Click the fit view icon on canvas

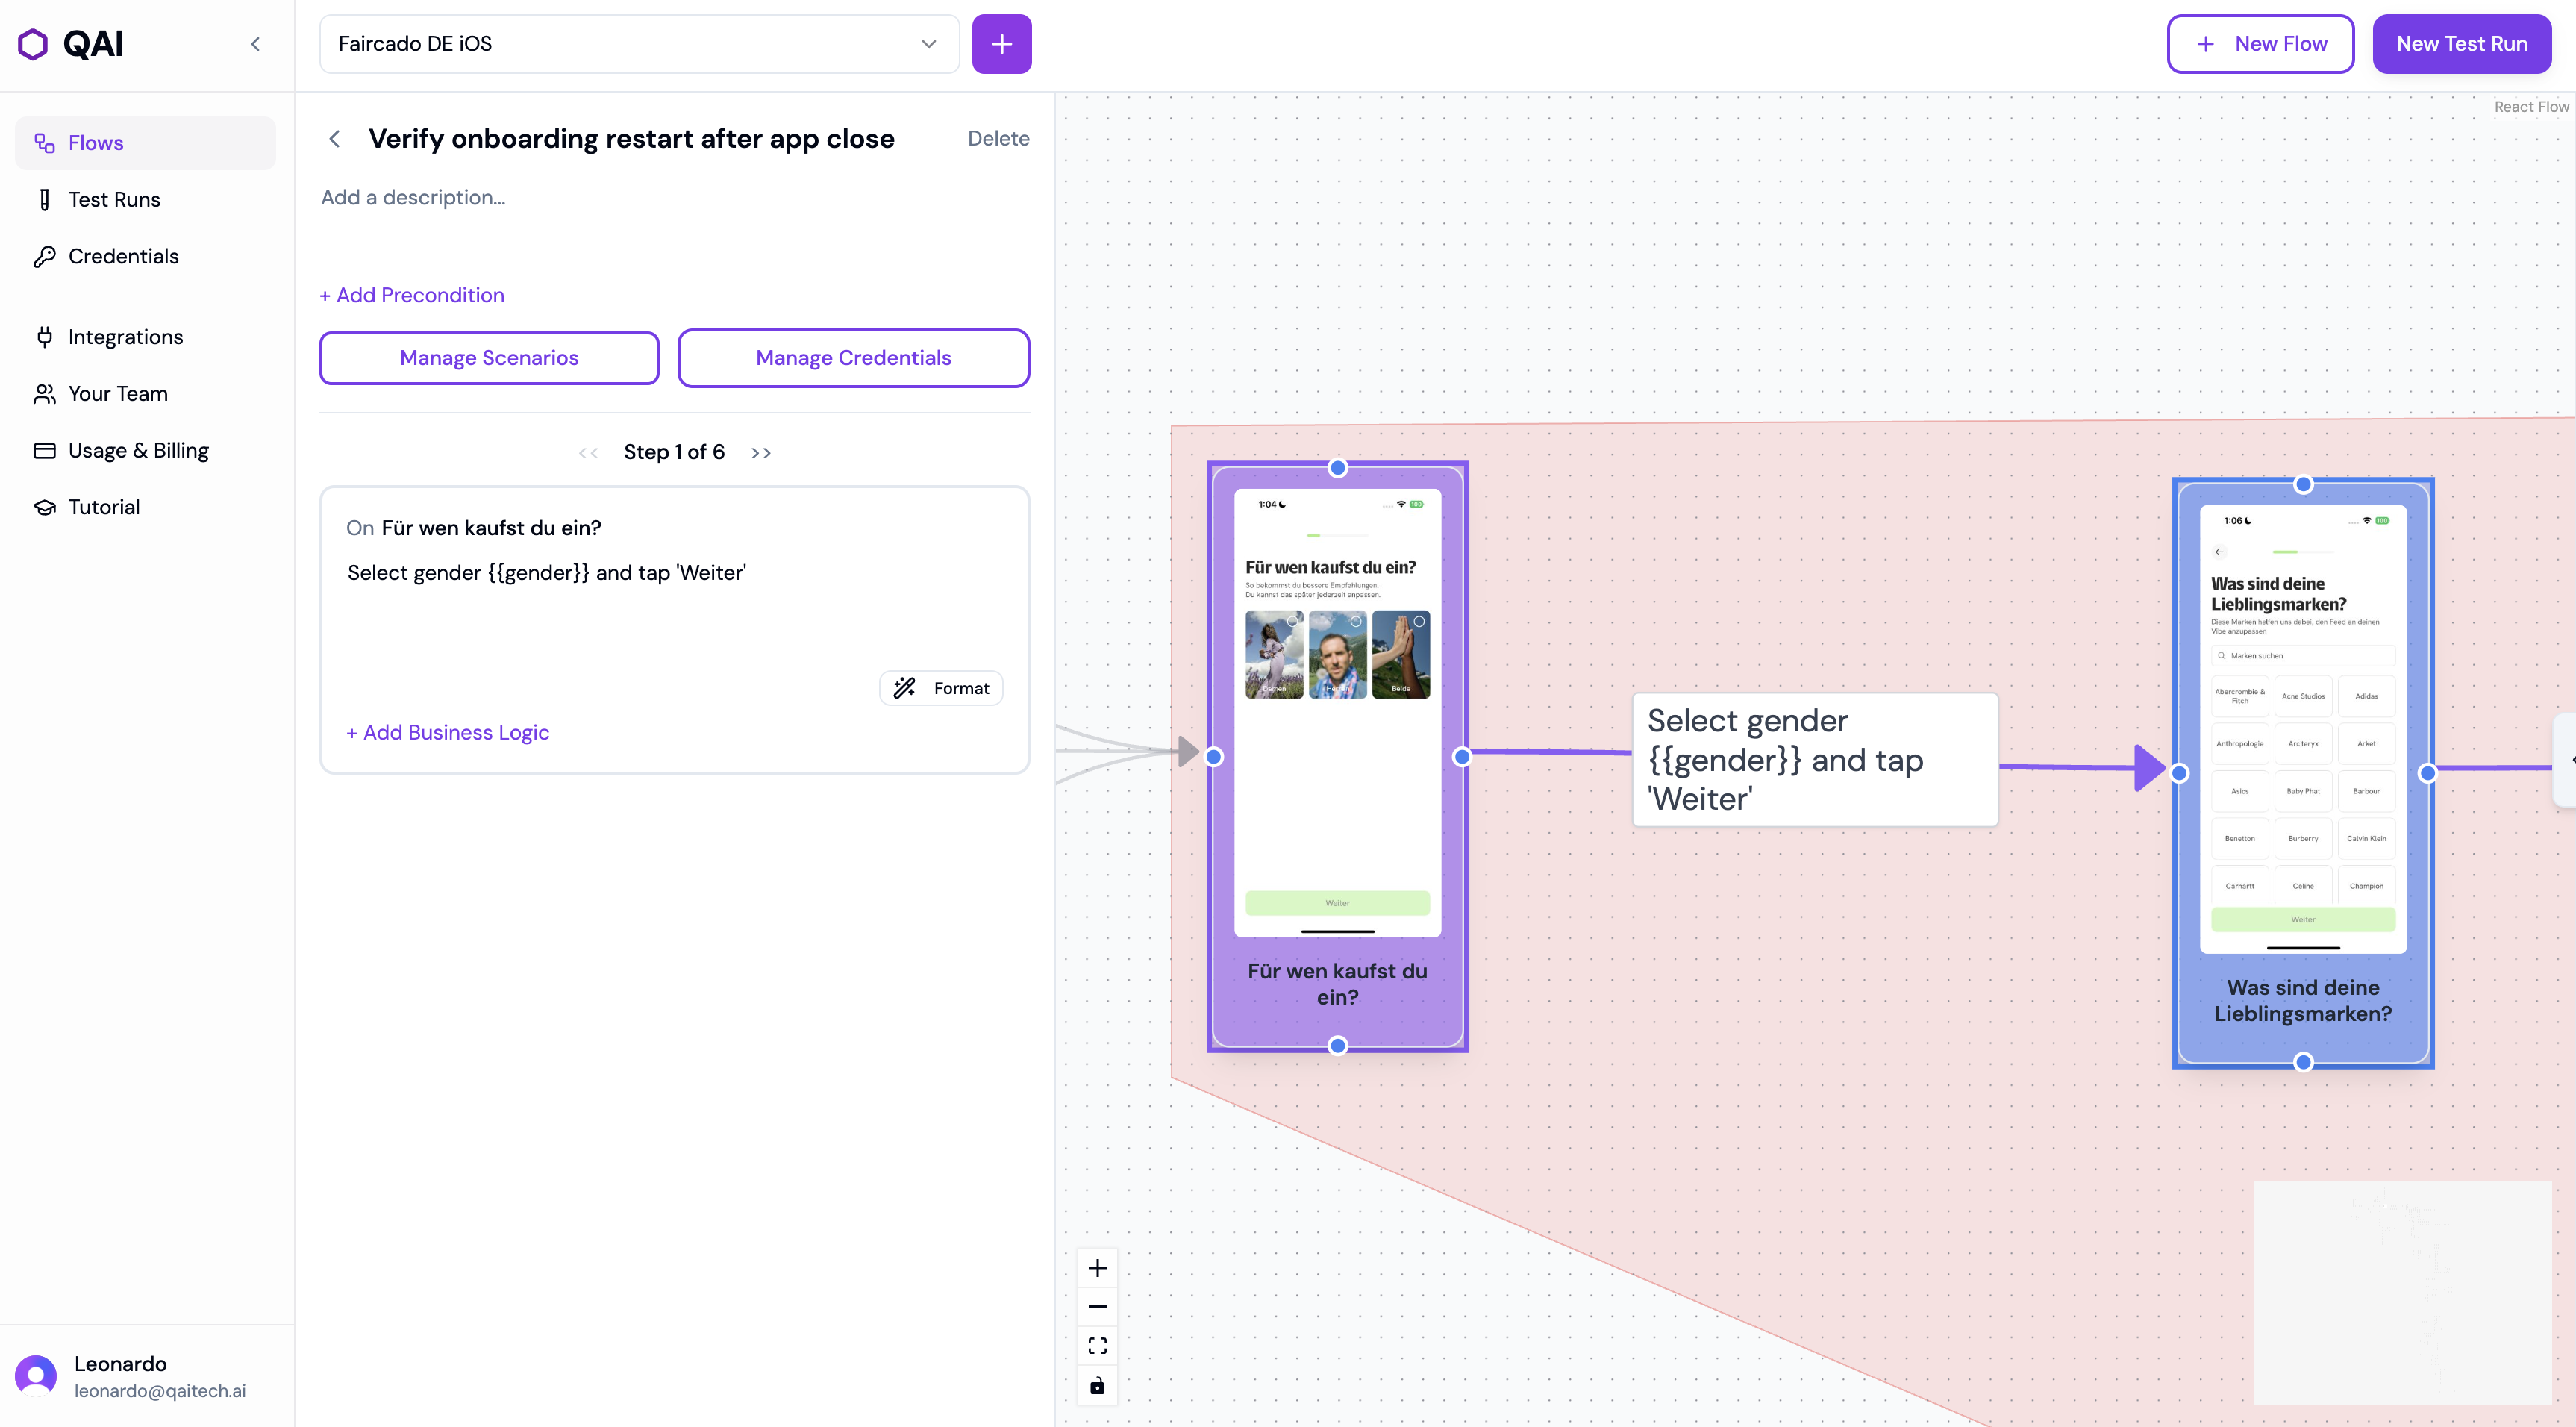[1097, 1346]
